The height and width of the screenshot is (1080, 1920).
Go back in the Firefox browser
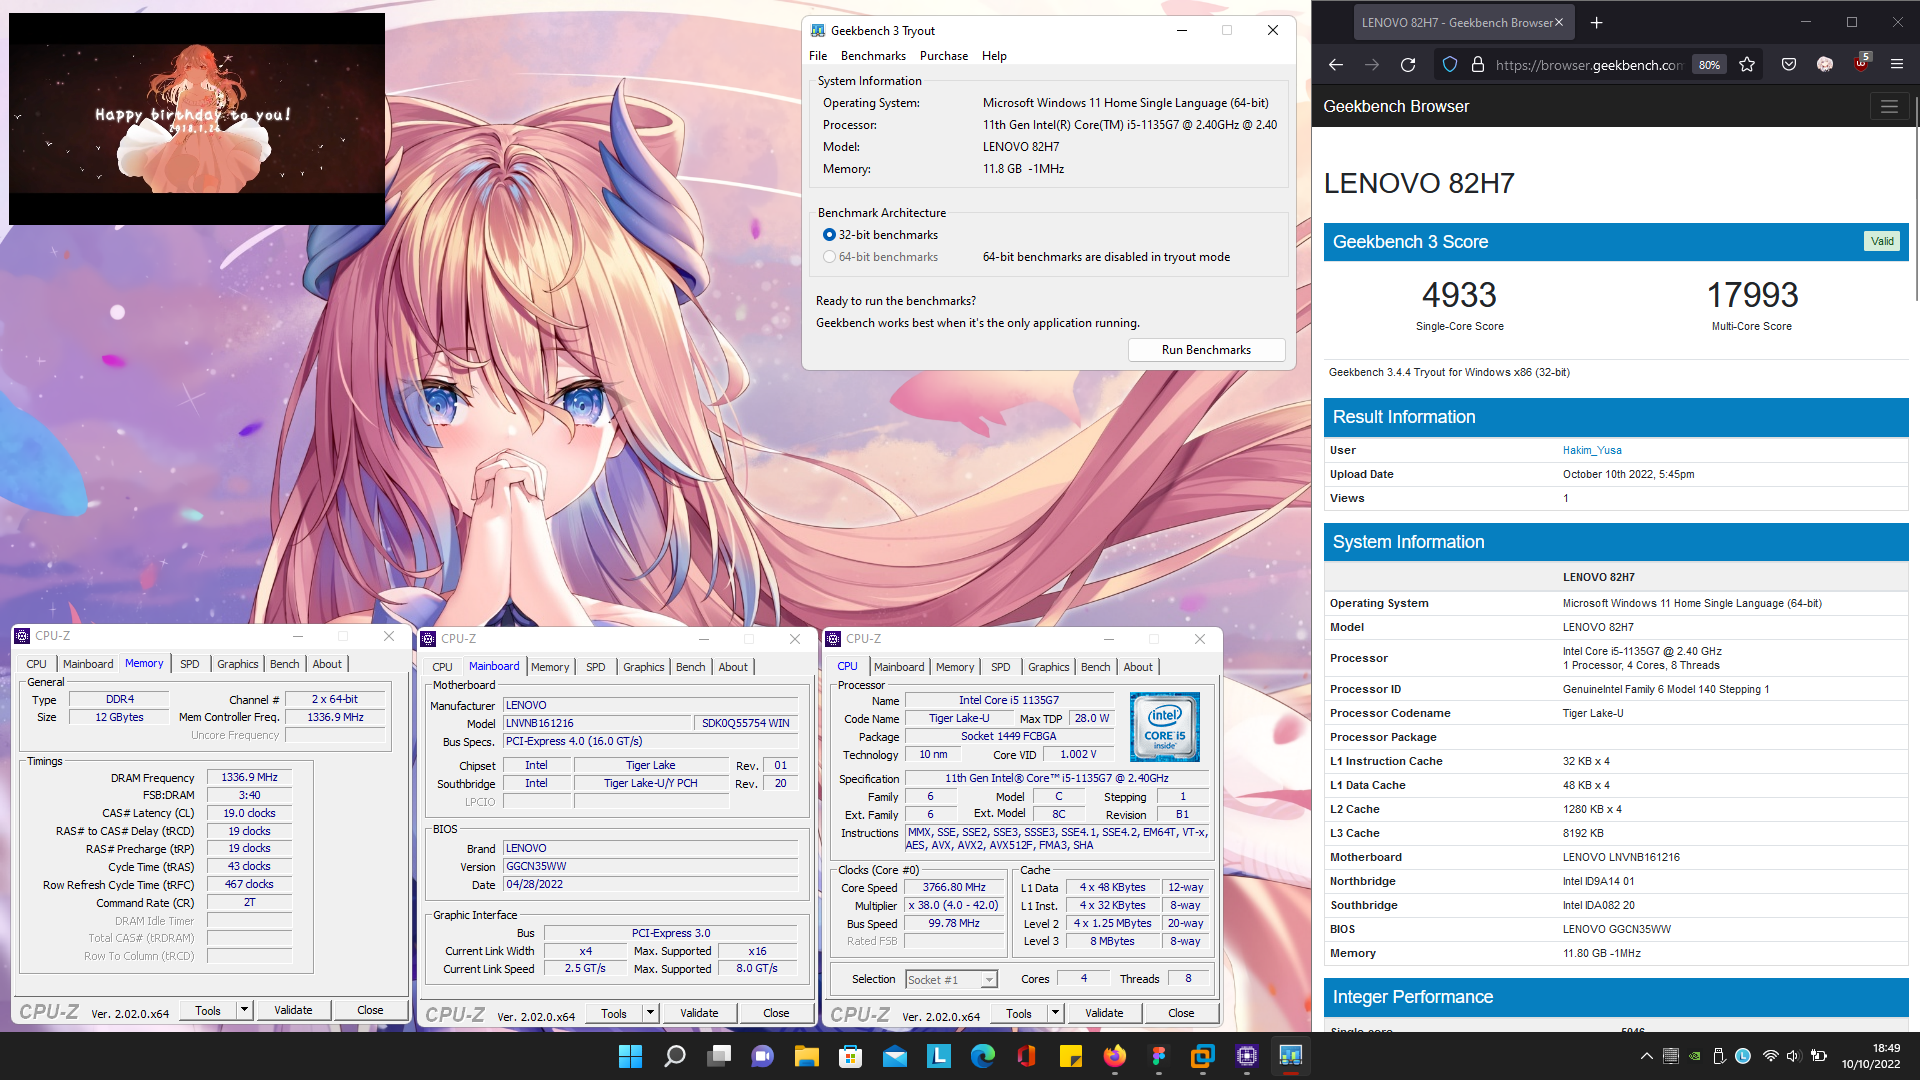click(x=1336, y=65)
